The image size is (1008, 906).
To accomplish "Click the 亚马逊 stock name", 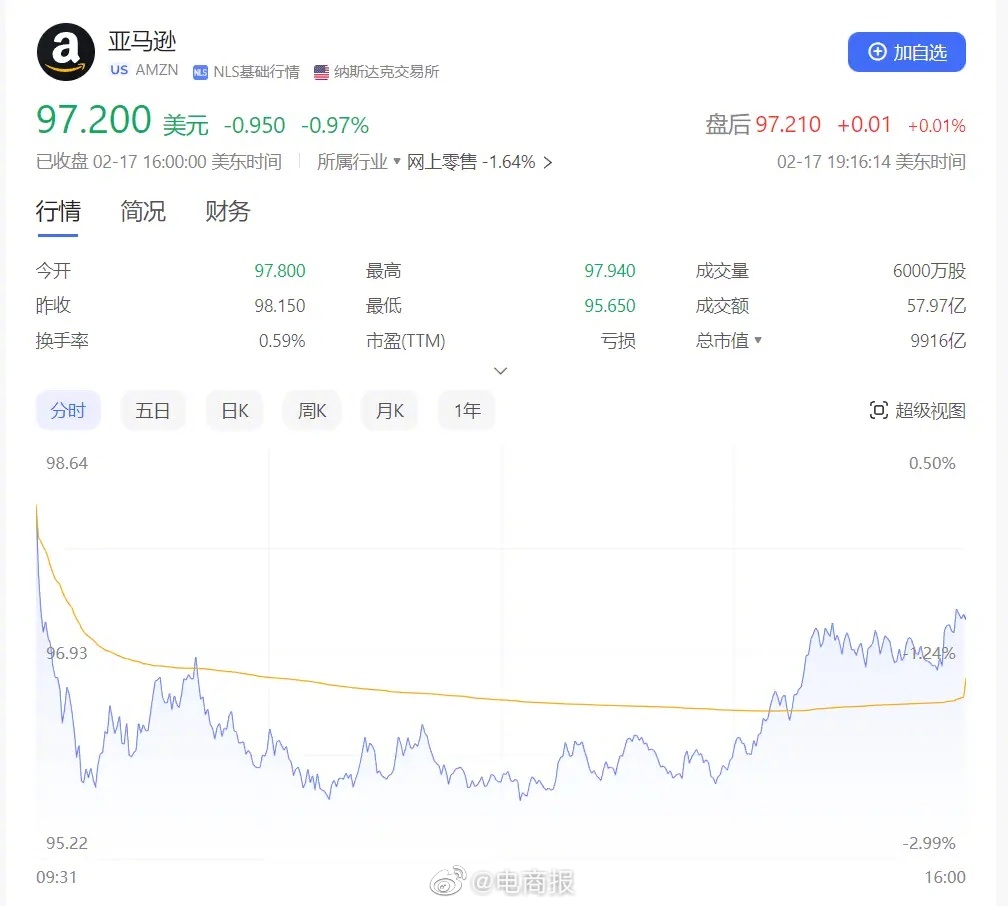I will (142, 41).
